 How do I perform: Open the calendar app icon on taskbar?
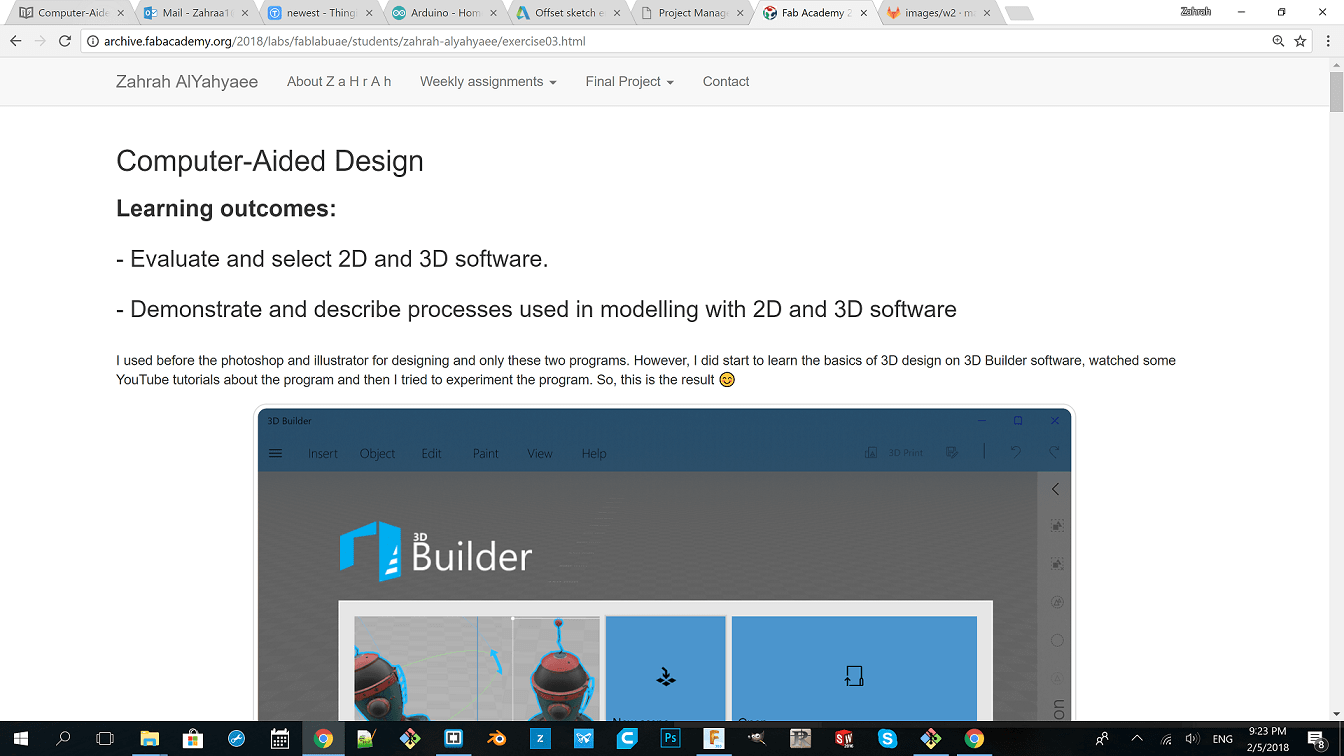(280, 739)
